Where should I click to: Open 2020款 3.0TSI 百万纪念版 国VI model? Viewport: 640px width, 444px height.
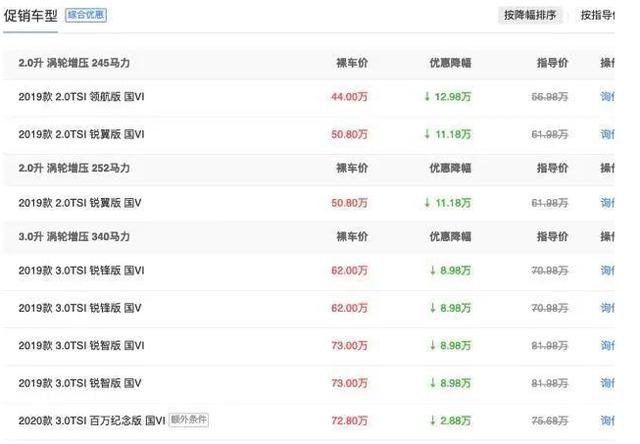[92, 421]
